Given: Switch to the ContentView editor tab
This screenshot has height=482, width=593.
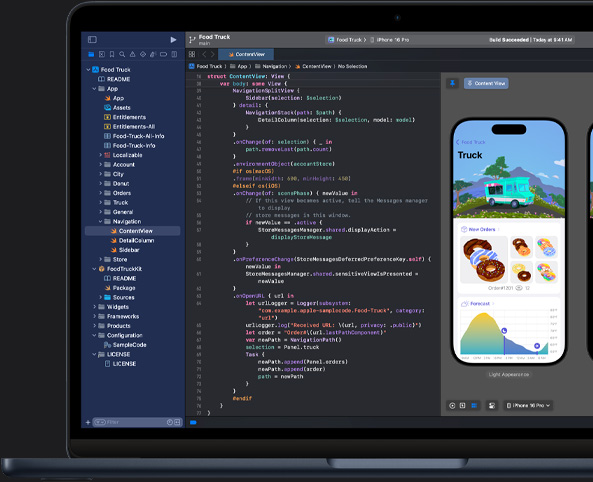Looking at the screenshot, I should (x=246, y=54).
